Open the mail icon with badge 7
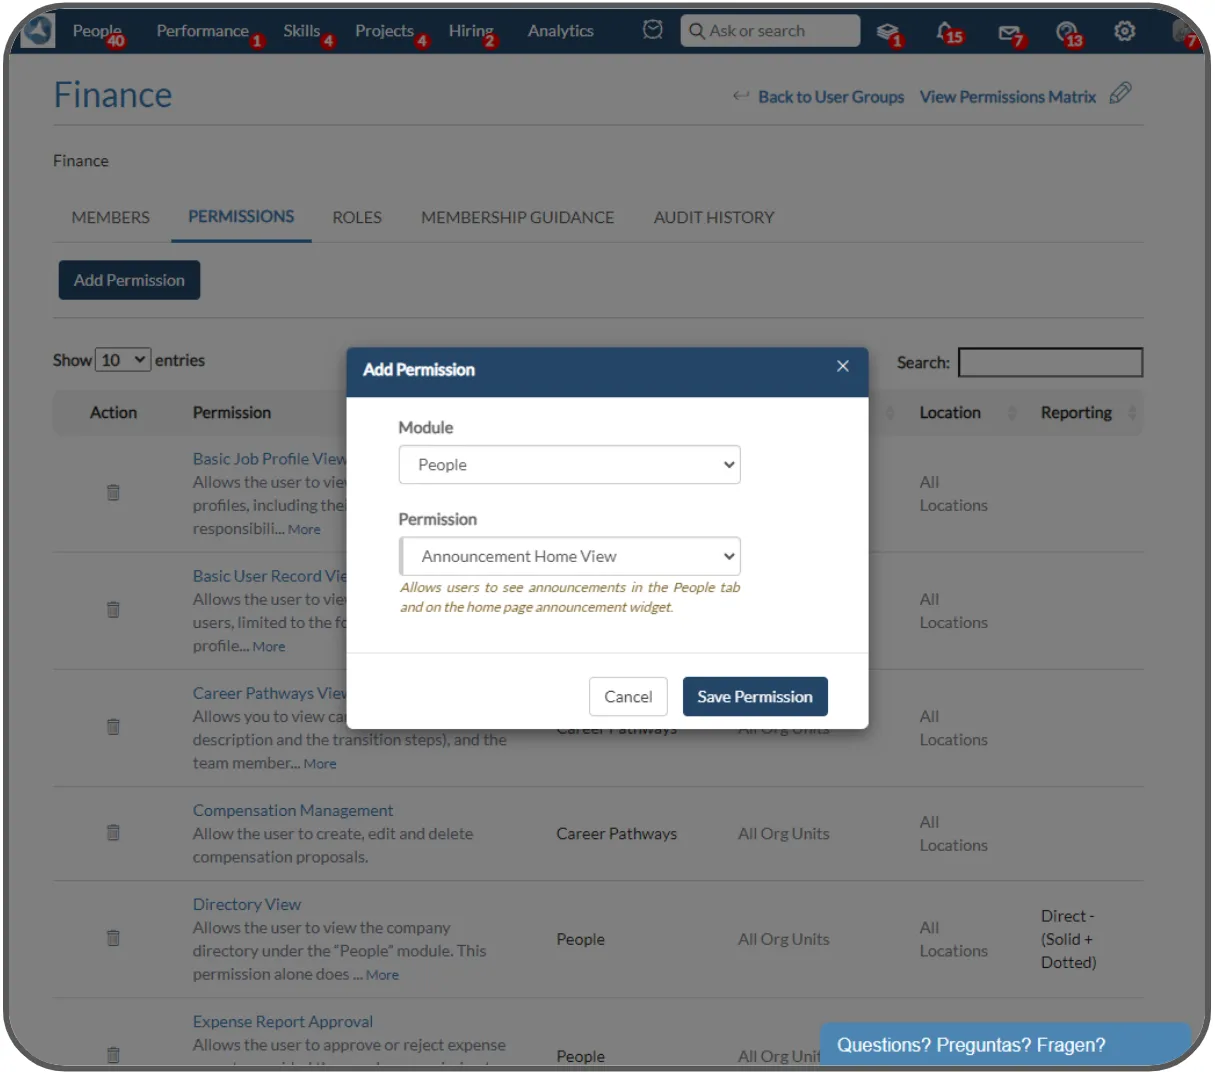 click(1010, 34)
